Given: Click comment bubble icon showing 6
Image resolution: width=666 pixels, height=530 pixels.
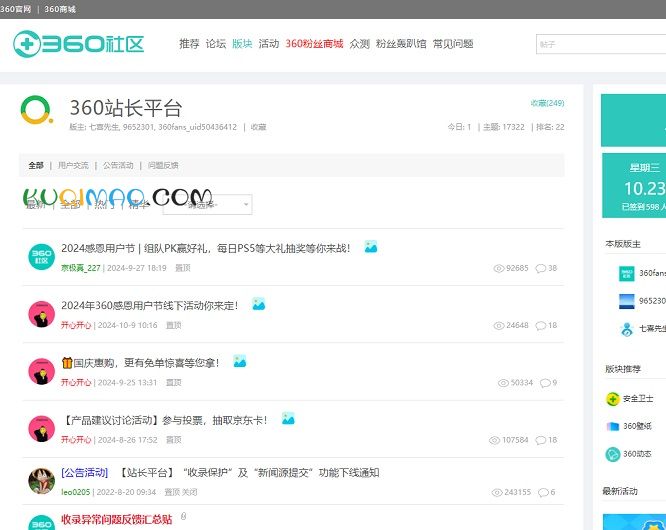Looking at the screenshot, I should coord(543,493).
